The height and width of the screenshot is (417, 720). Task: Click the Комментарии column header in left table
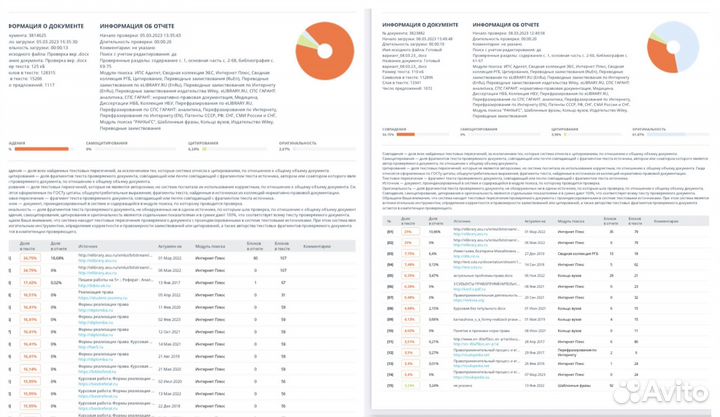(319, 244)
